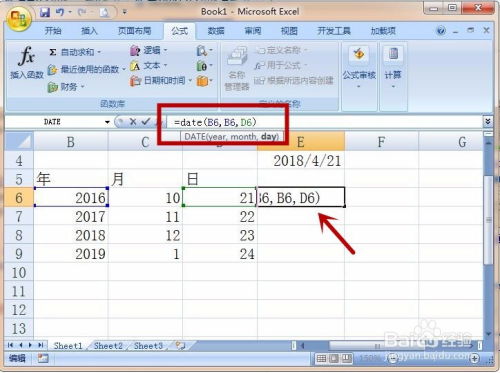Click the macro record status bar icon

pos(43,359)
